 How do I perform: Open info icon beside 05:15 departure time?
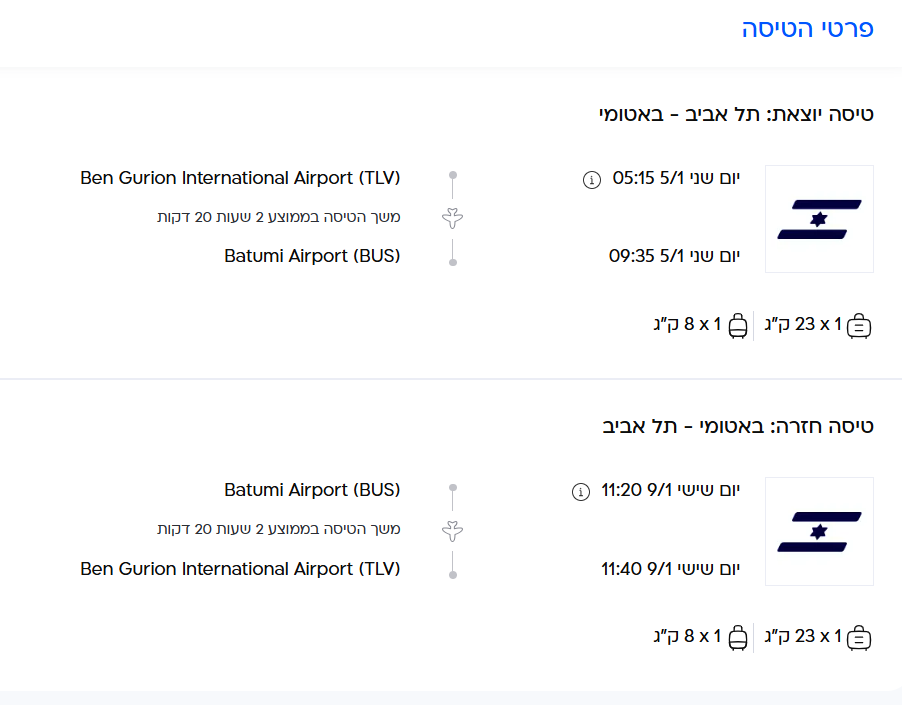[591, 180]
